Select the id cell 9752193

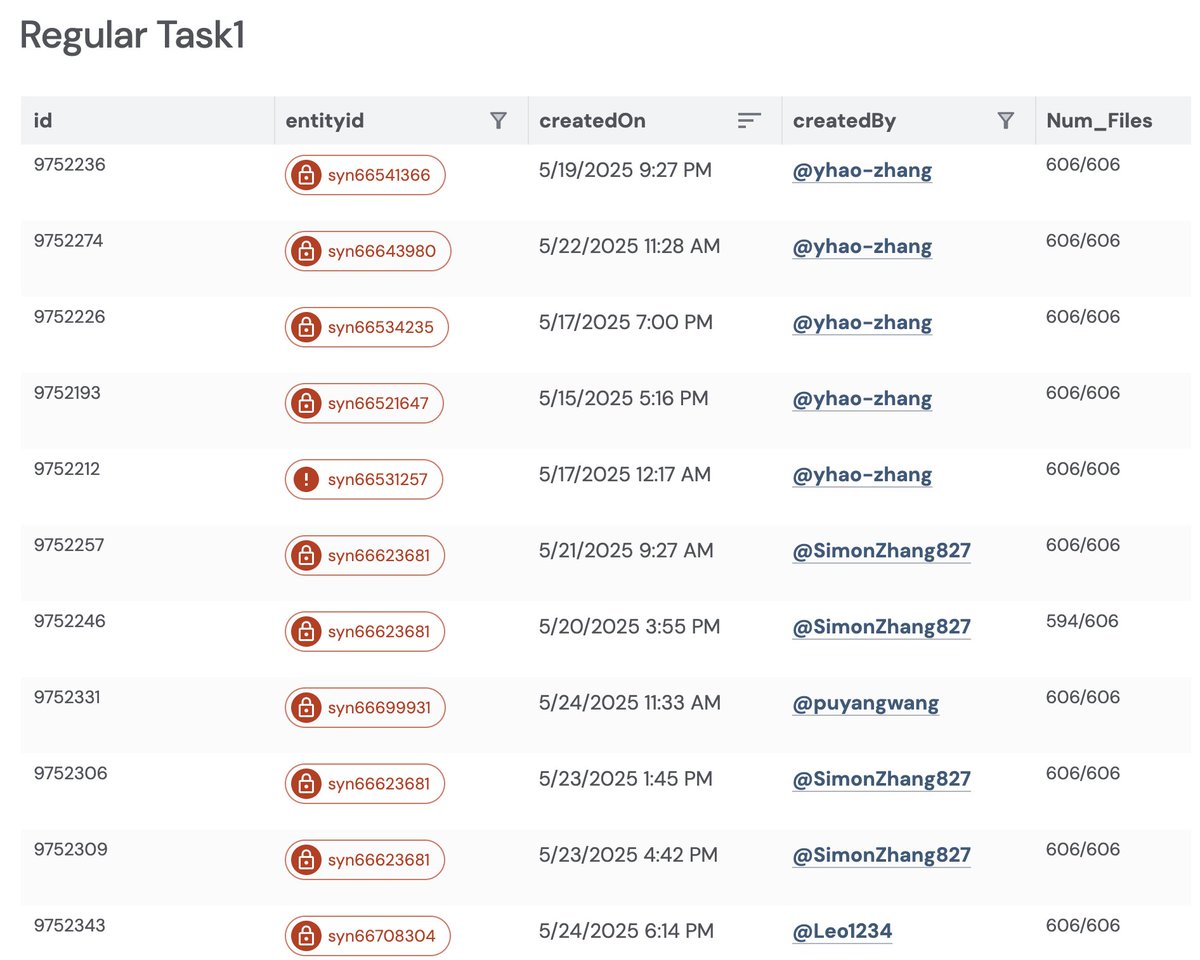click(x=68, y=392)
